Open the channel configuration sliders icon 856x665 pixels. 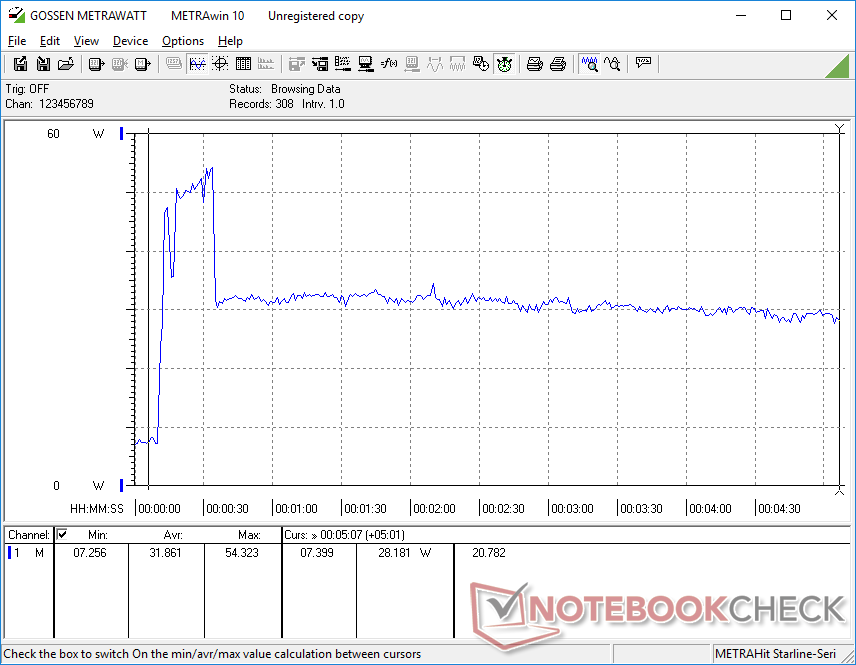(343, 64)
